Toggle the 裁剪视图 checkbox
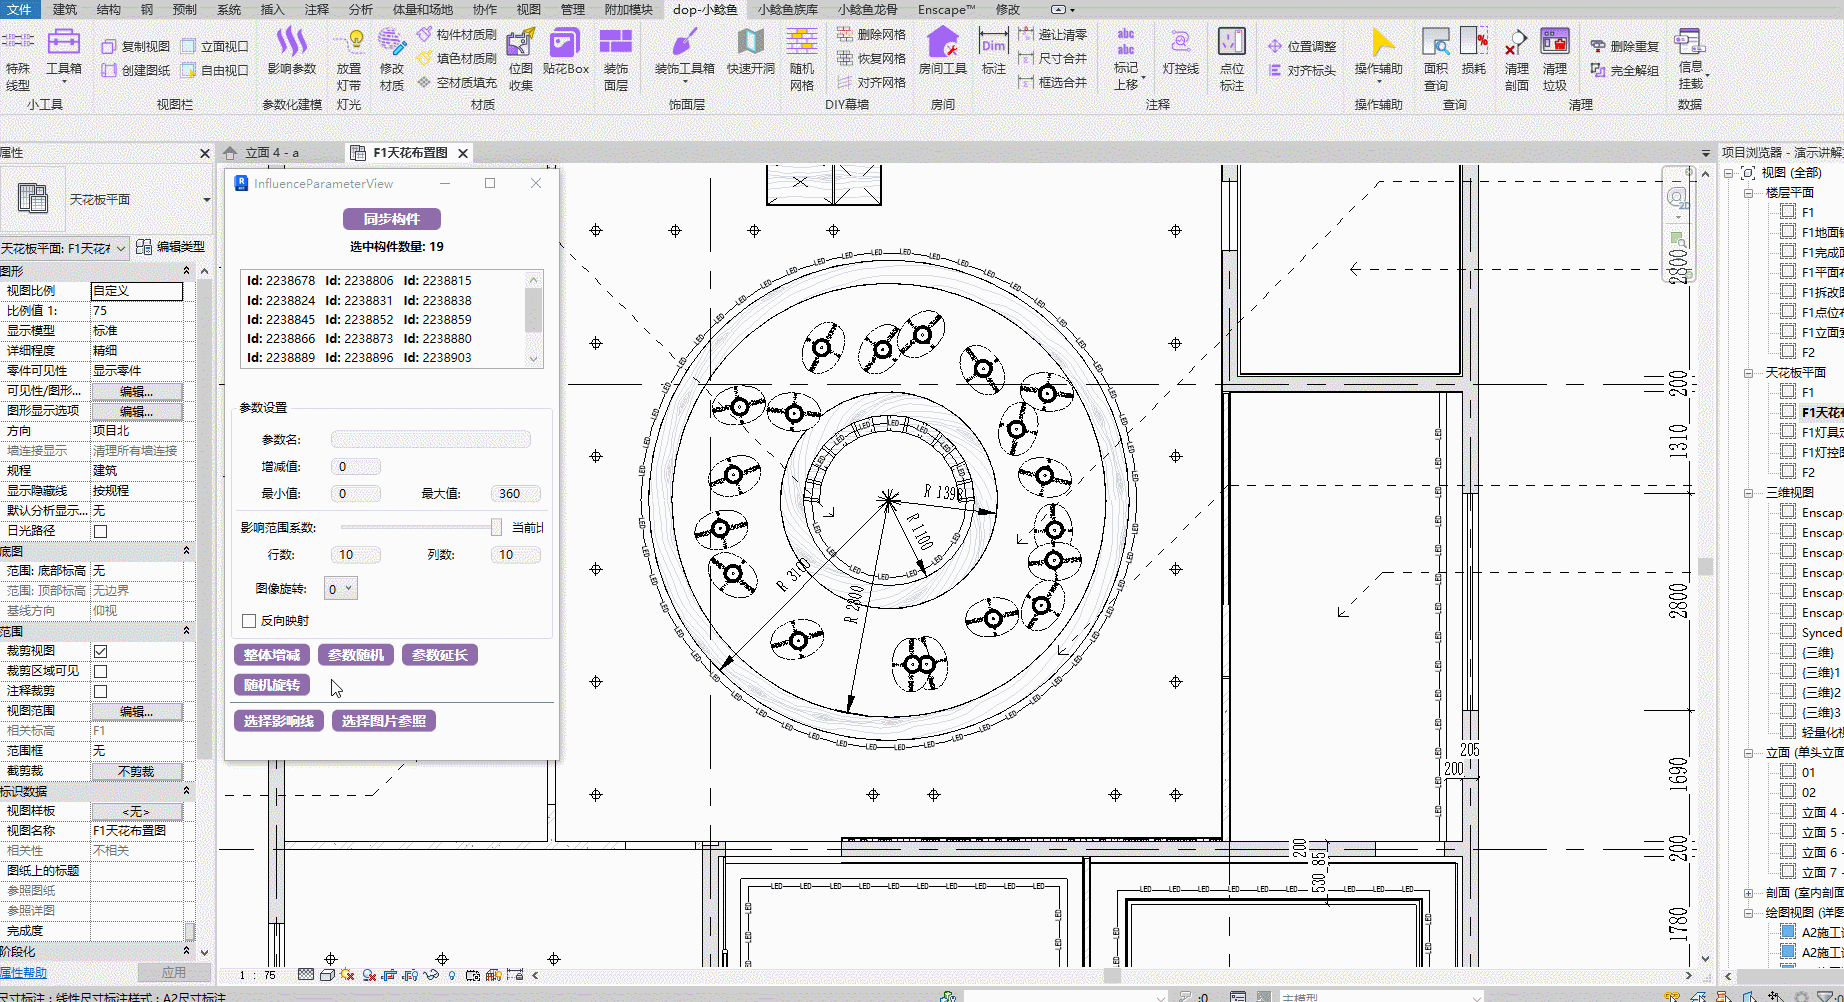Screen dimensions: 1844x1002 point(100,651)
